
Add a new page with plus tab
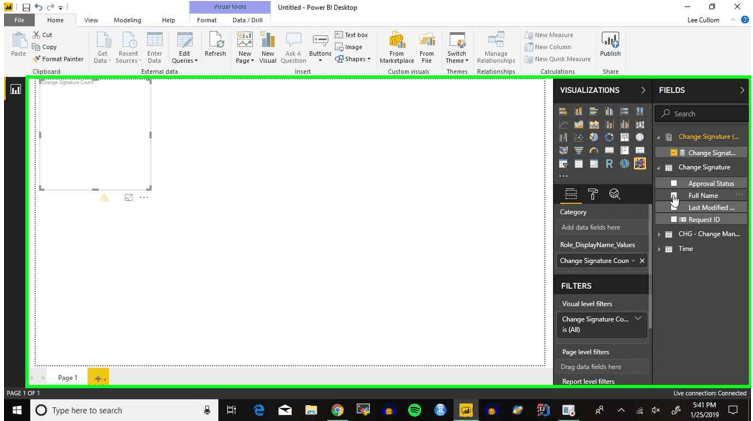98,378
